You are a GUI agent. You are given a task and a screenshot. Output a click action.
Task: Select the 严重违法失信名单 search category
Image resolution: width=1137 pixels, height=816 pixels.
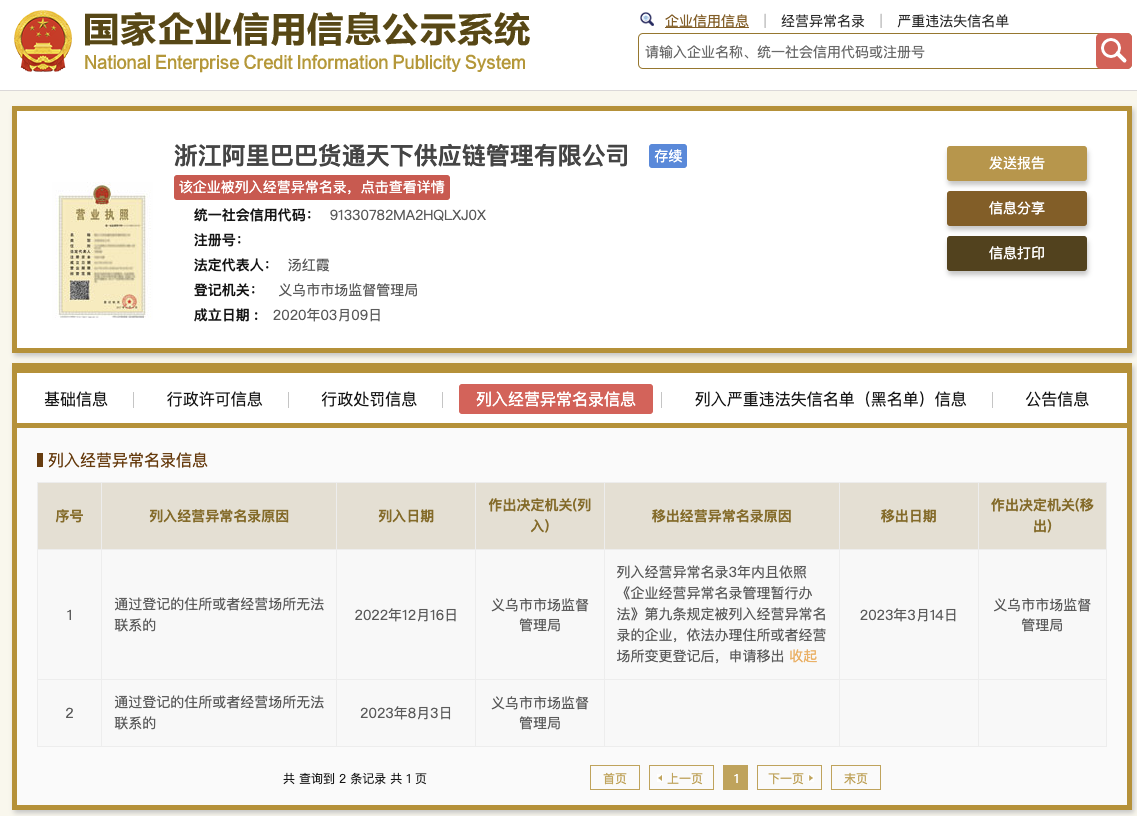[x=953, y=21]
